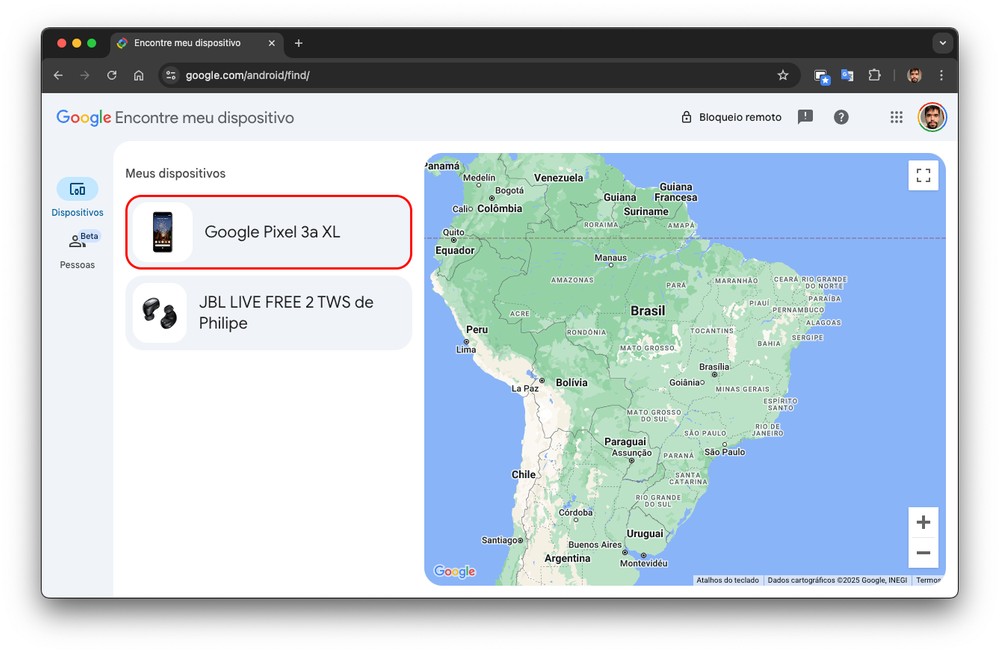
Task: Zoom in on the map
Action: coord(923,522)
